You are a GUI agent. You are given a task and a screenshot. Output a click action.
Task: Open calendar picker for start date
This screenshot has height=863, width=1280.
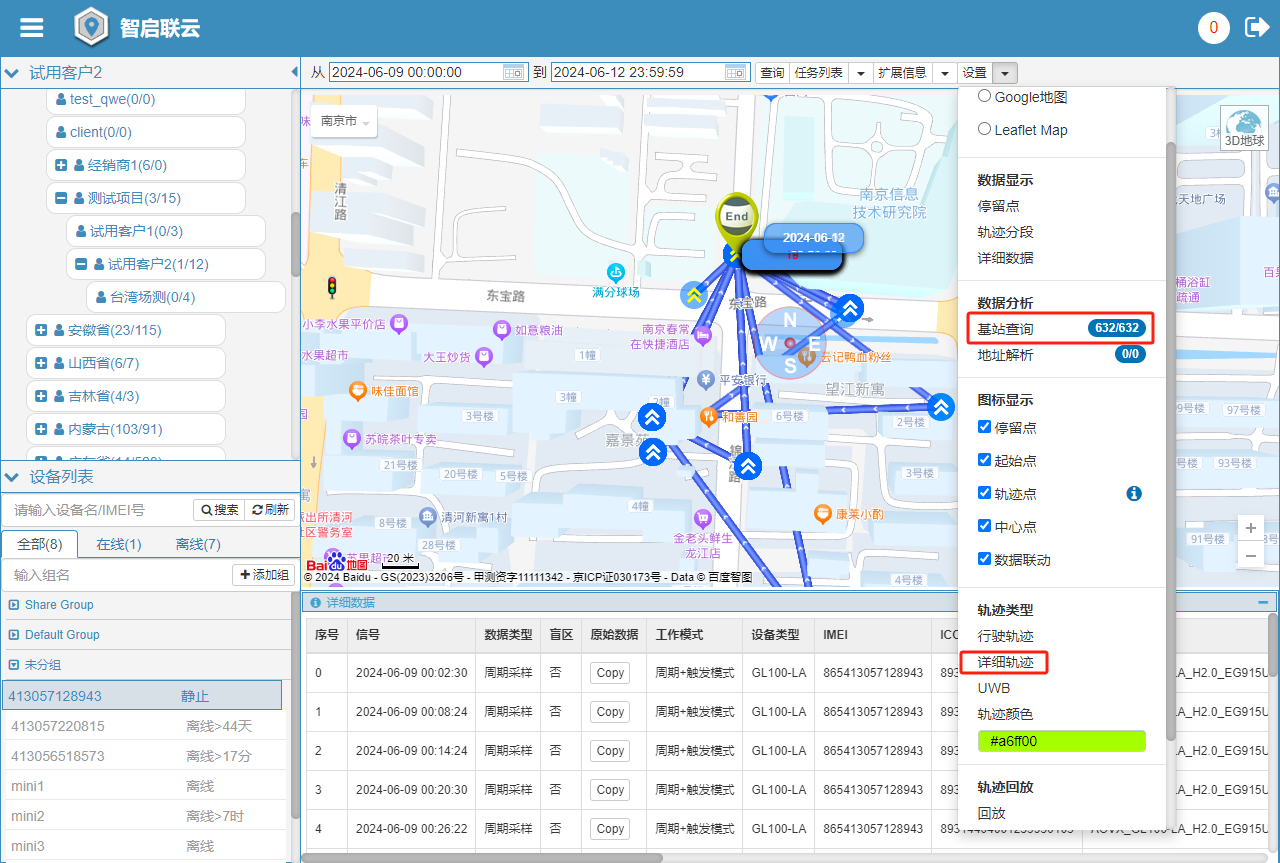(513, 72)
